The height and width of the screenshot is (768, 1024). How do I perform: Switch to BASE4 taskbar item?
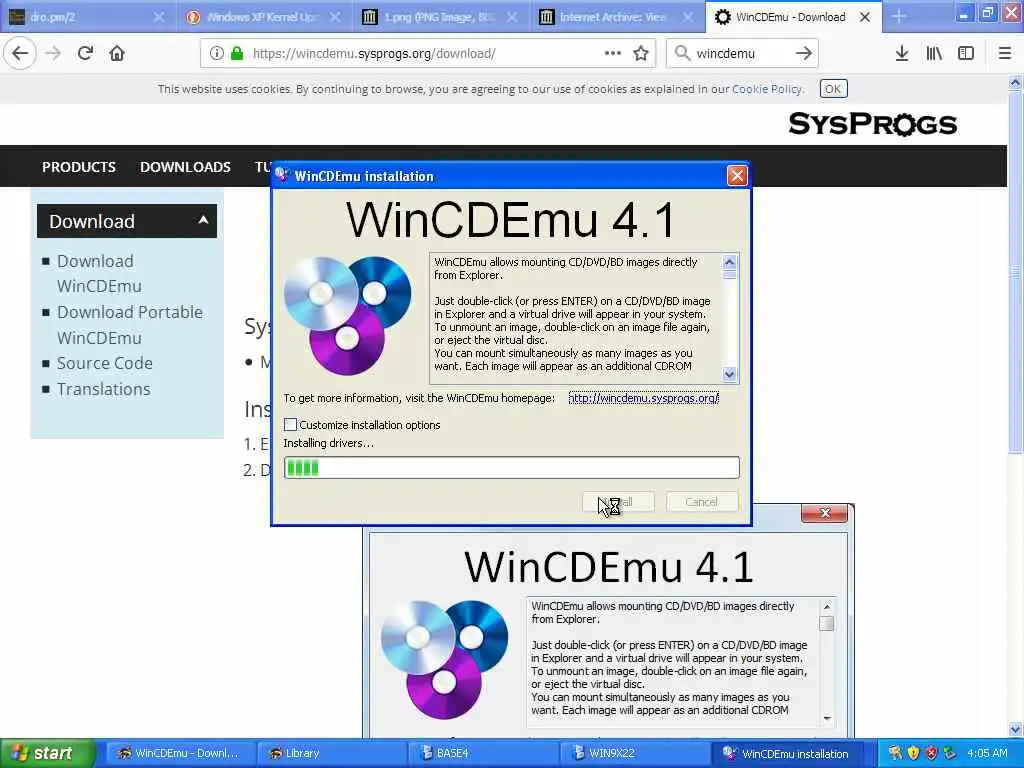click(x=482, y=753)
